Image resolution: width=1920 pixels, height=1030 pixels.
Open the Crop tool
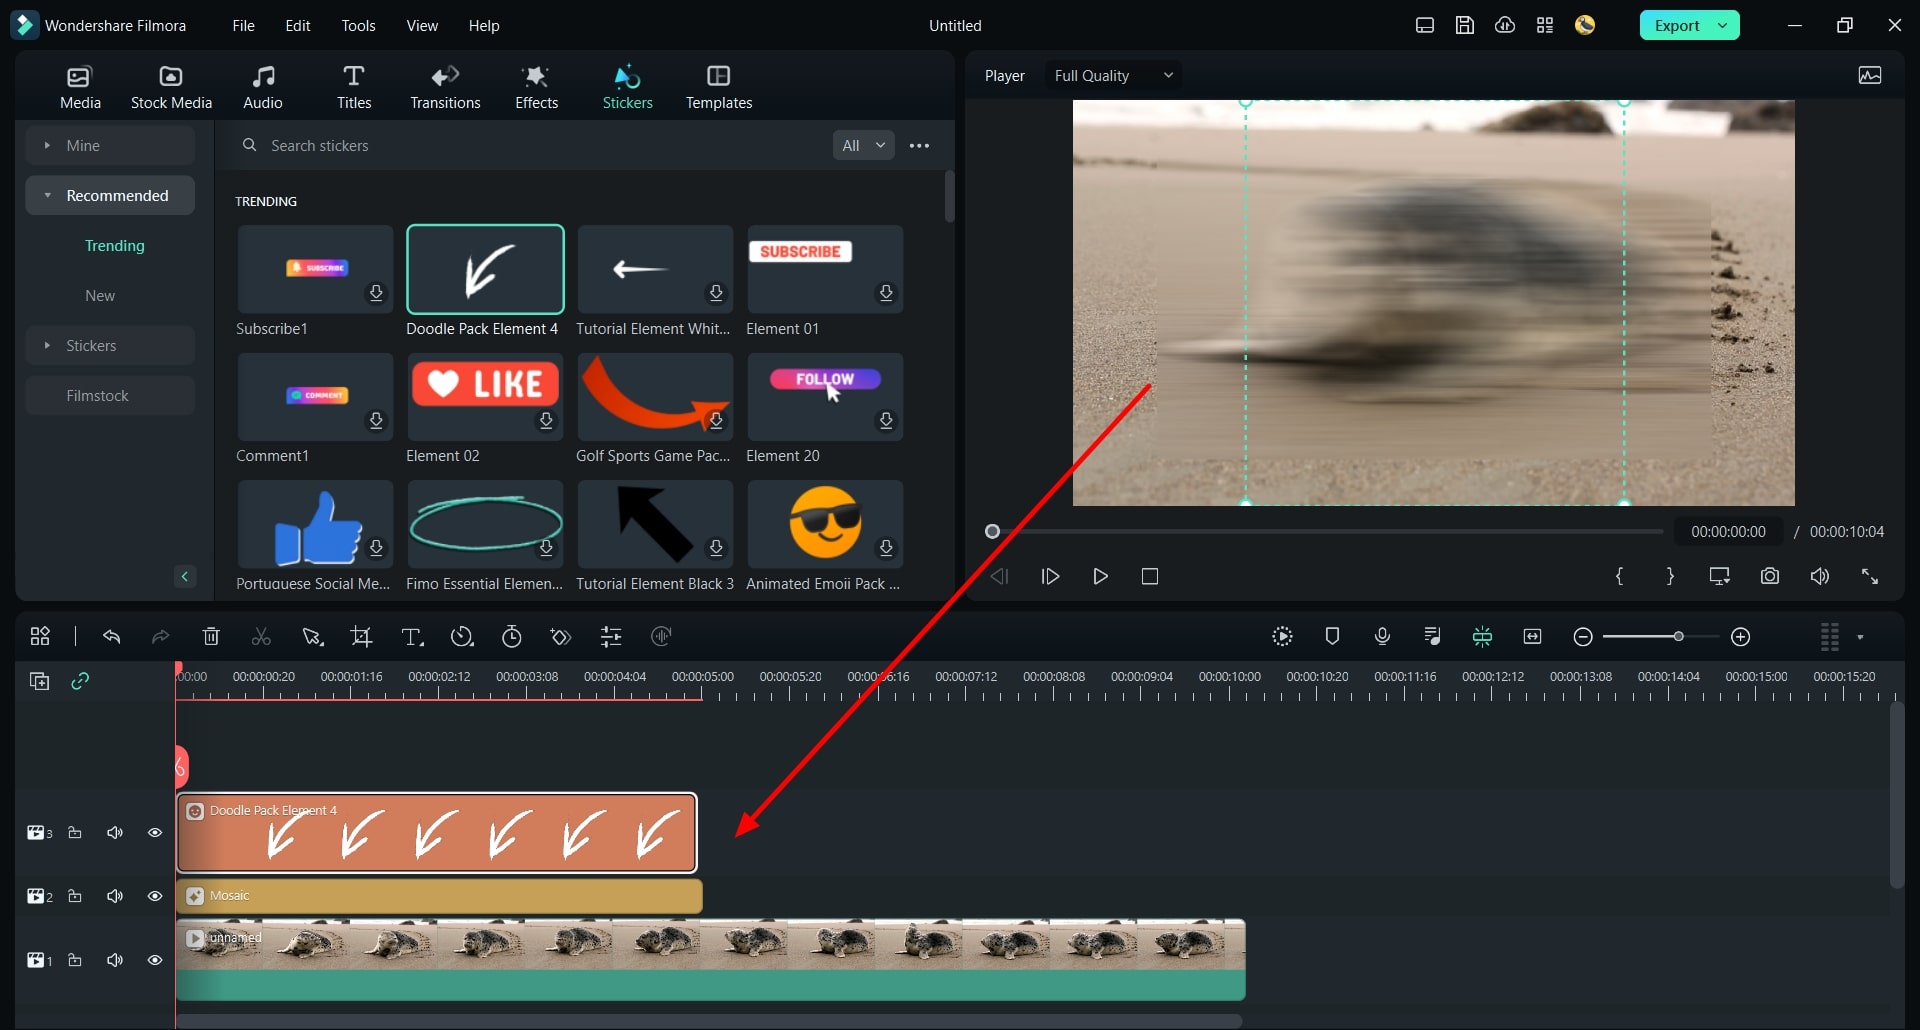pyautogui.click(x=362, y=636)
